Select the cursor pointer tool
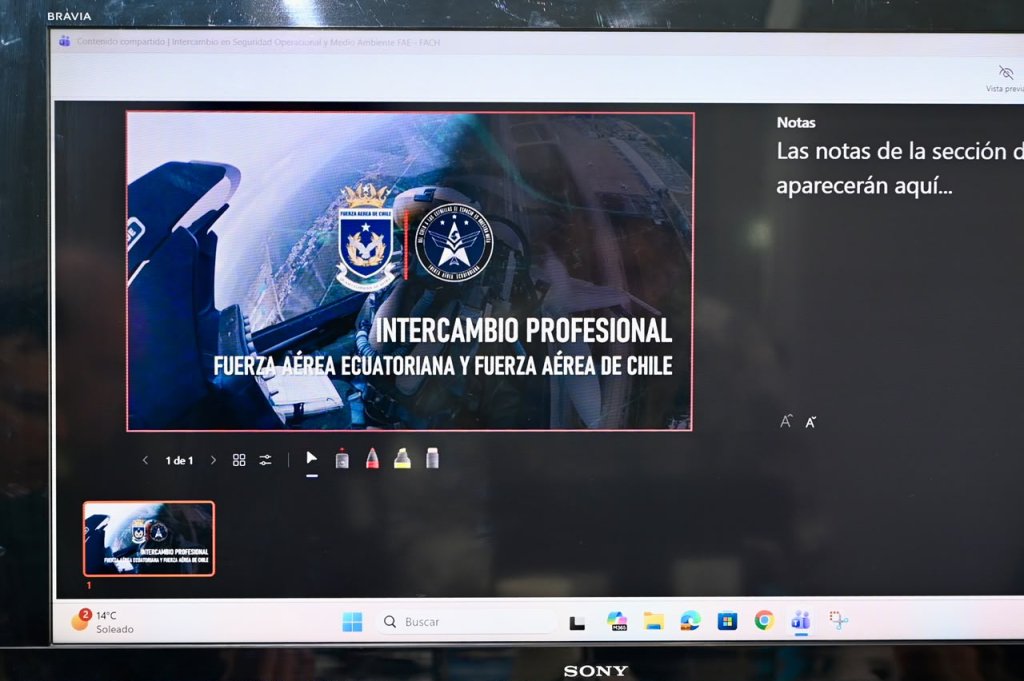 (312, 458)
